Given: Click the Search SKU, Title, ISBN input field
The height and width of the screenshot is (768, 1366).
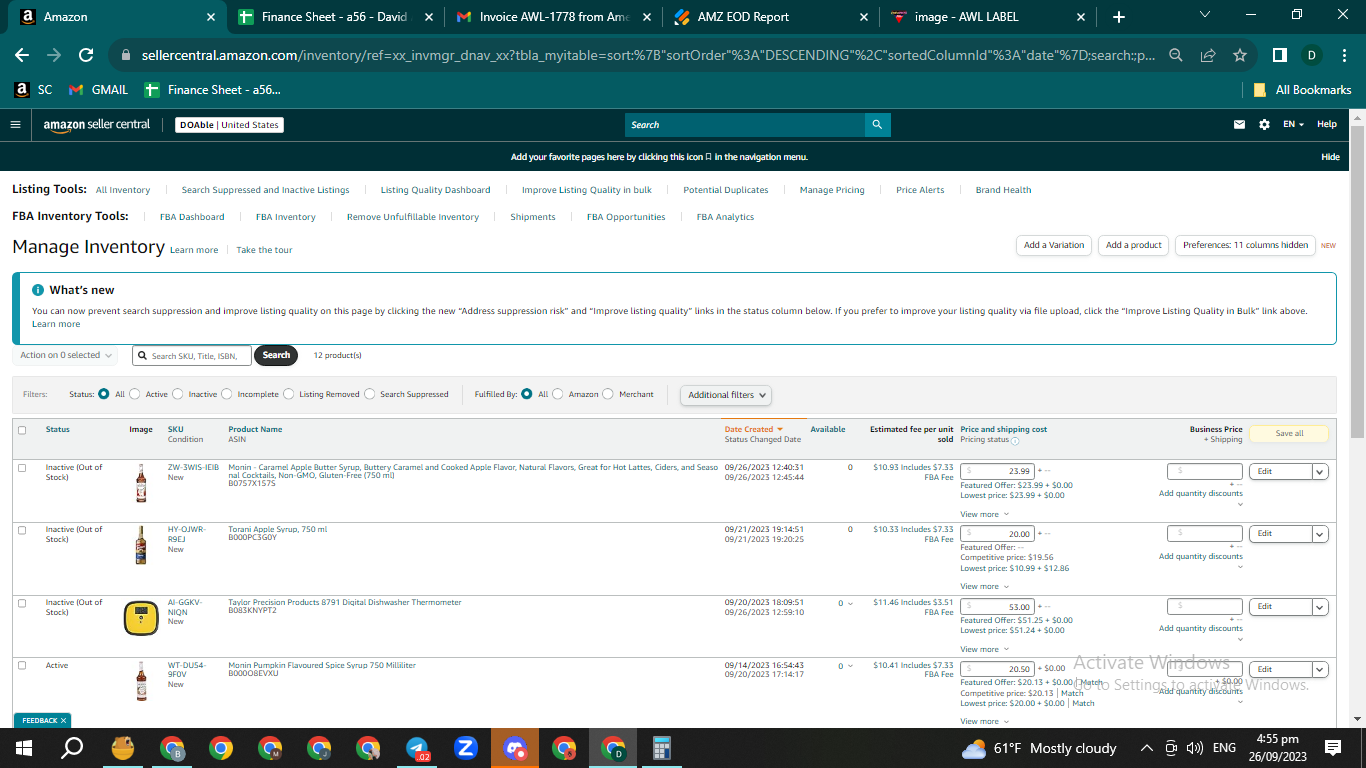Looking at the screenshot, I should [x=192, y=355].
